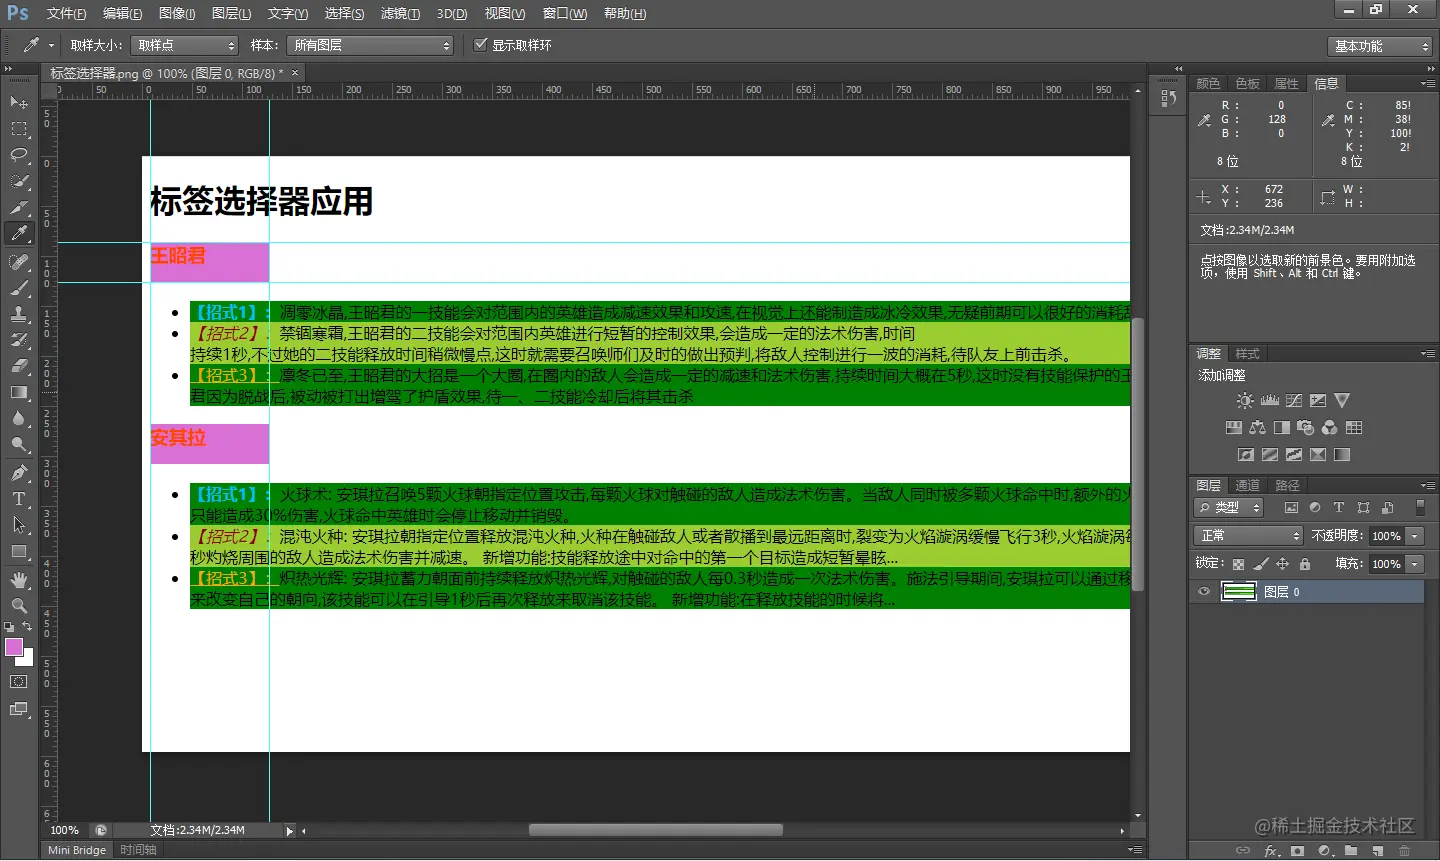Open blend mode 正常 dropdown
The image size is (1440, 861).
click(x=1249, y=536)
